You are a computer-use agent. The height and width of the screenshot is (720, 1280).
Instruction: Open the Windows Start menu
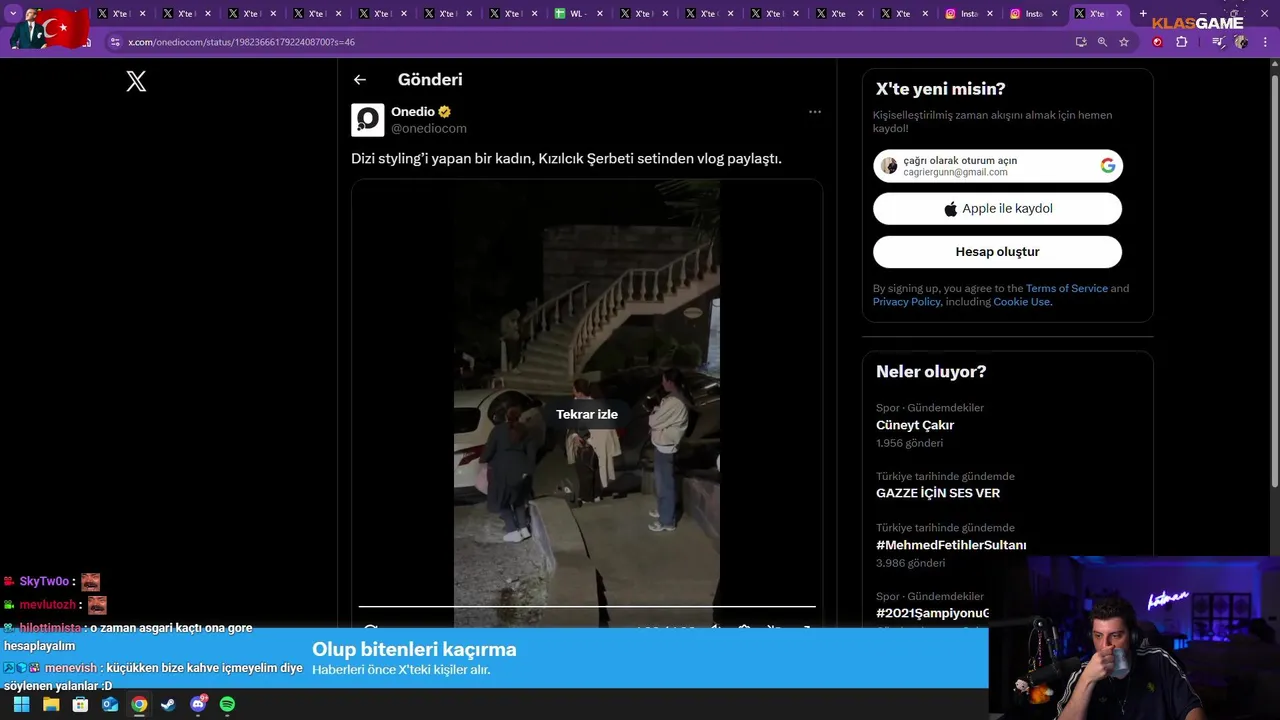[x=22, y=704]
